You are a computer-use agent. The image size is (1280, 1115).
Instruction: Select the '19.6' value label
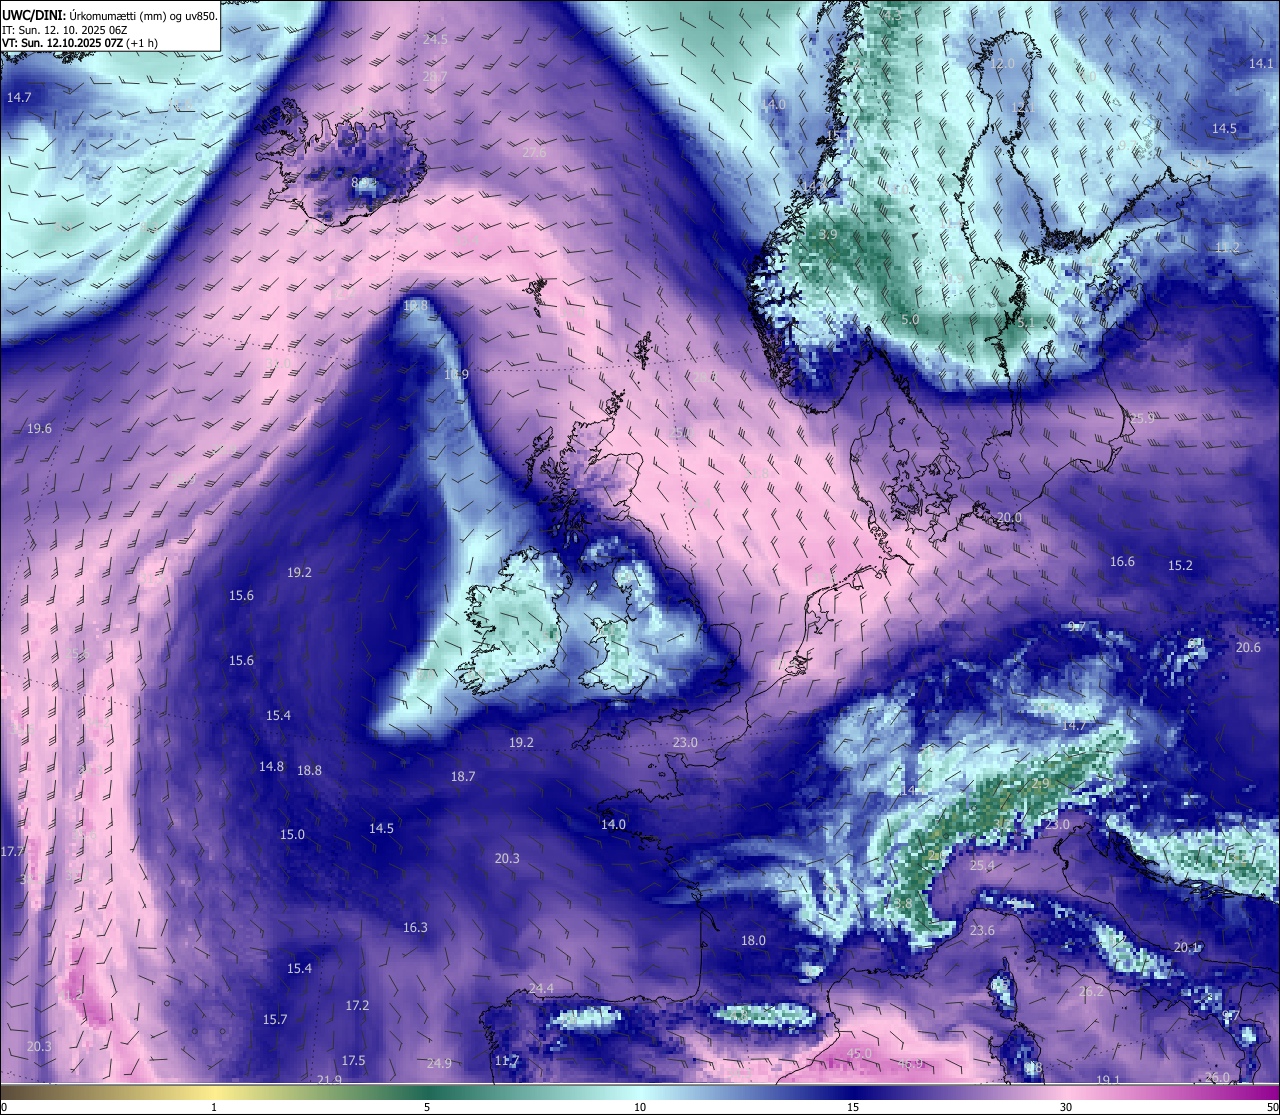click(39, 429)
